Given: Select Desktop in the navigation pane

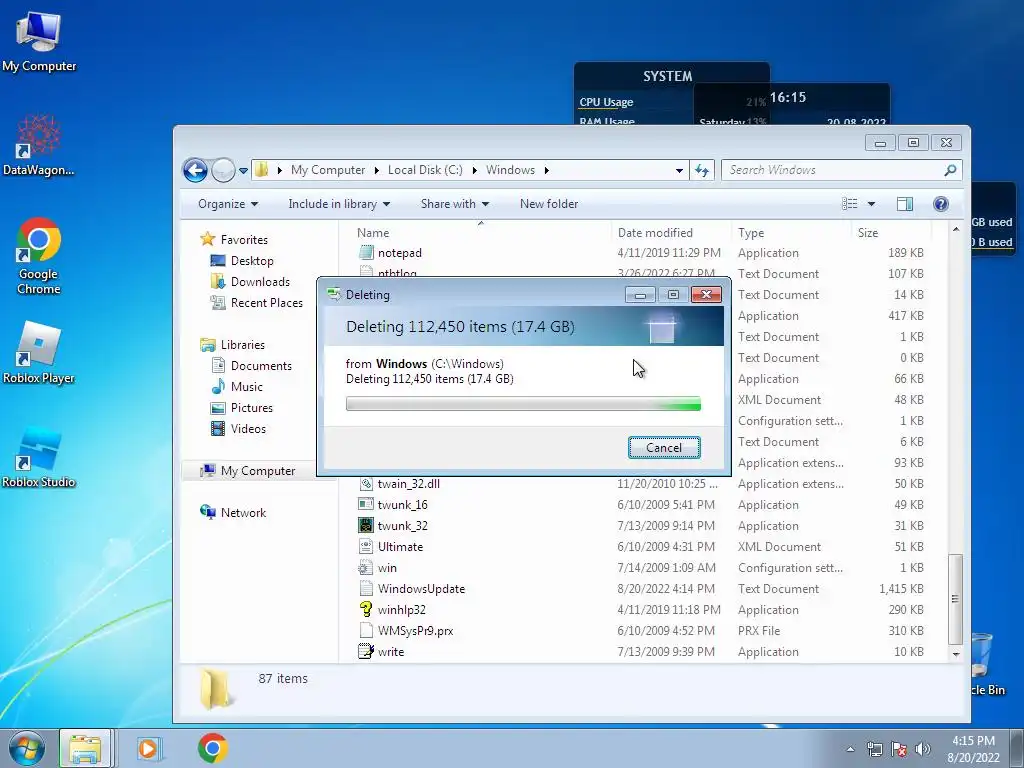Looking at the screenshot, I should (252, 261).
